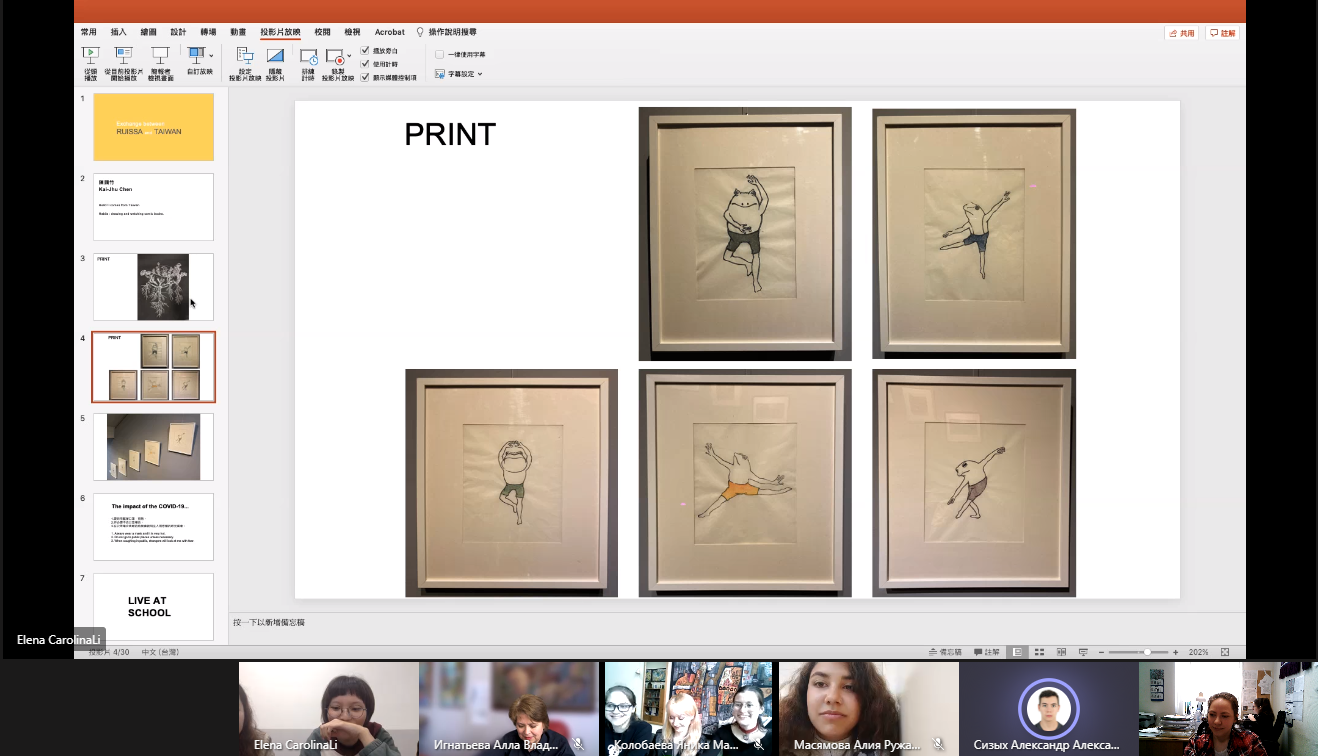
Task: Click the zoom slider in status bar
Action: 1146,652
